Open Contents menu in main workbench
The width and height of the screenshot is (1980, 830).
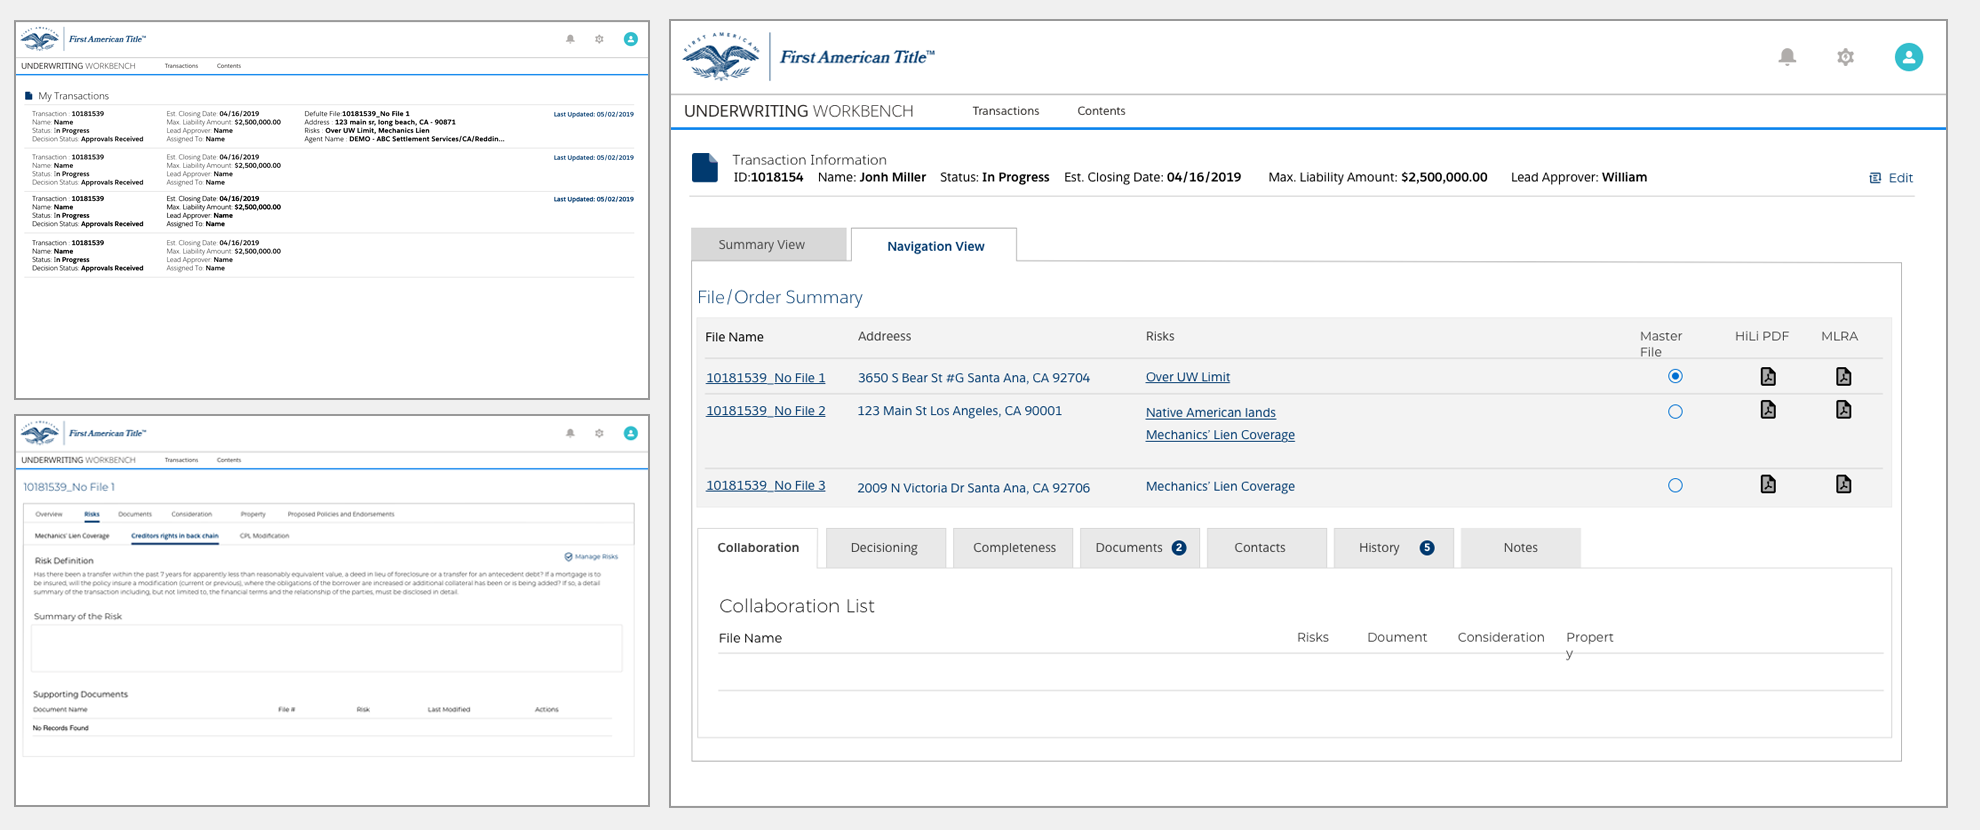click(1101, 111)
